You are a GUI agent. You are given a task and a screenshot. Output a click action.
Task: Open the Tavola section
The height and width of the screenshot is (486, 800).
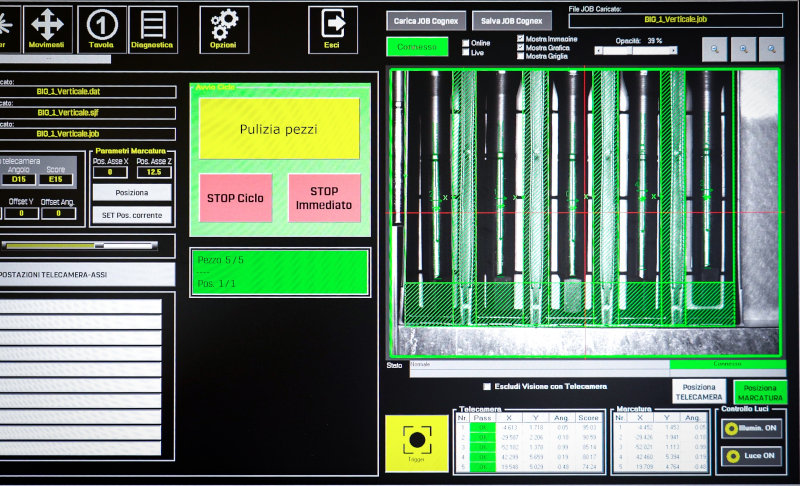102,30
